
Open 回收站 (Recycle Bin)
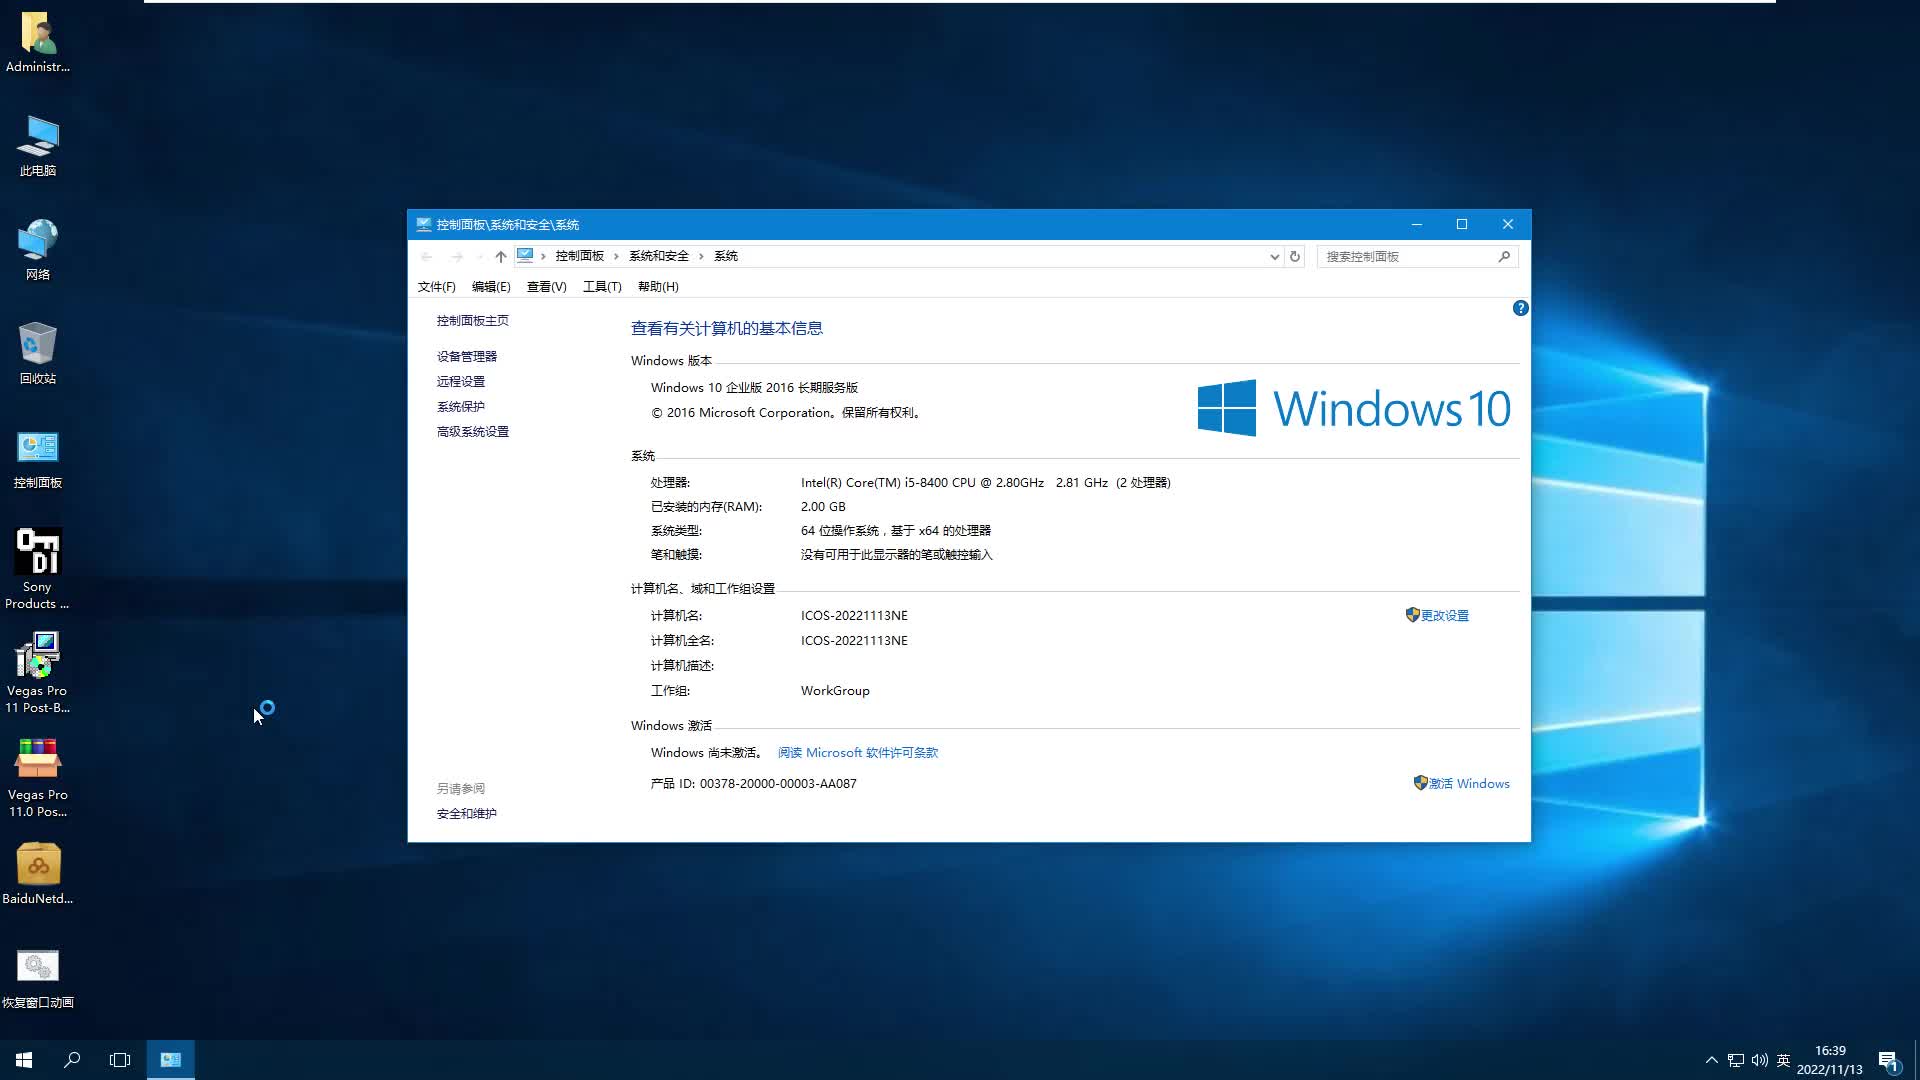pos(36,345)
